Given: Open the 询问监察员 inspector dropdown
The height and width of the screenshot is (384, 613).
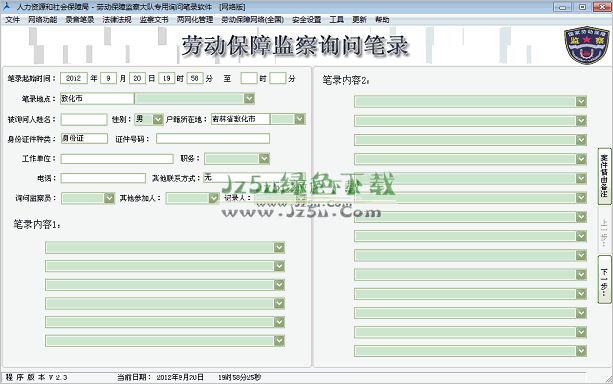Looking at the screenshot, I should tap(109, 198).
